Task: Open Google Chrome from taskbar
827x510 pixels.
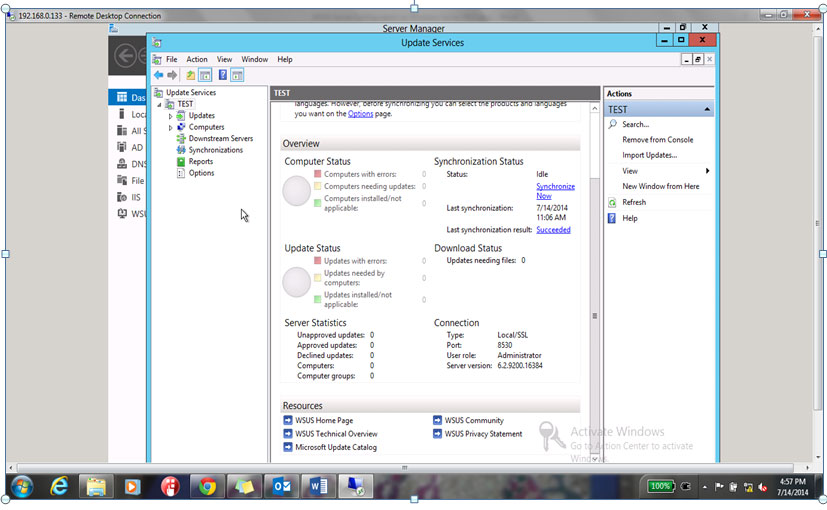Action: pyautogui.click(x=207, y=486)
